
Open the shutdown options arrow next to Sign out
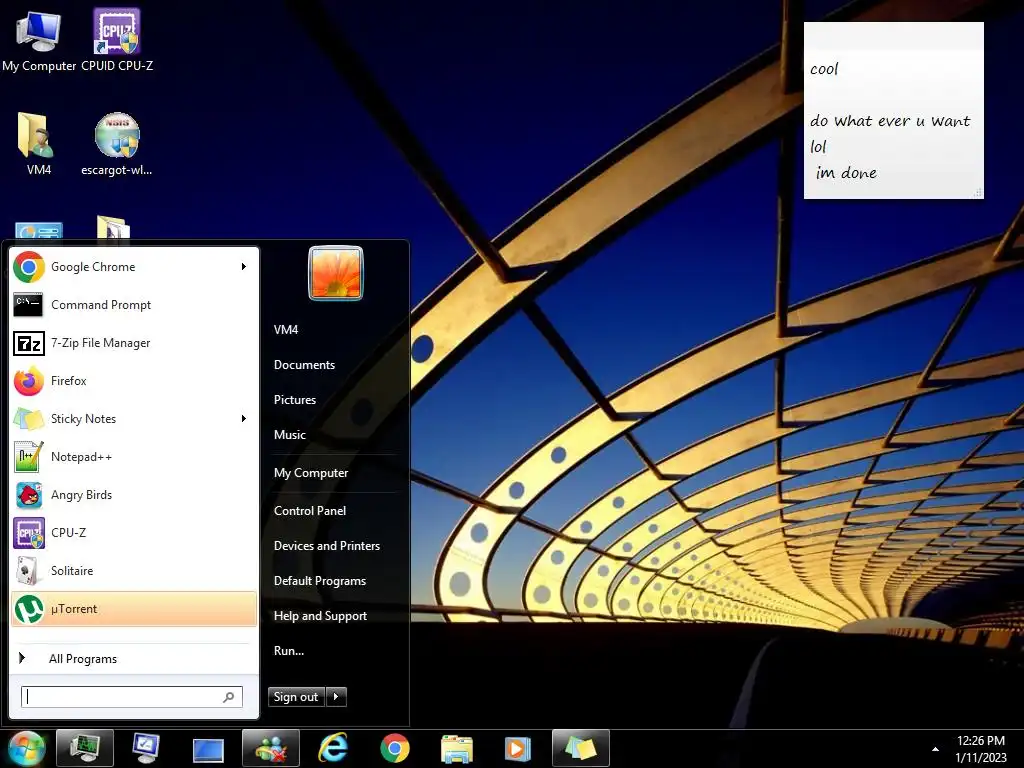coord(336,697)
